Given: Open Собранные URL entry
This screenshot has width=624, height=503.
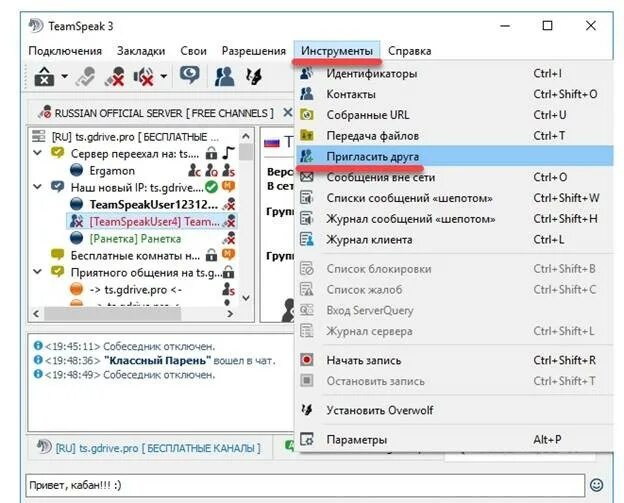Looking at the screenshot, I should [454, 115].
